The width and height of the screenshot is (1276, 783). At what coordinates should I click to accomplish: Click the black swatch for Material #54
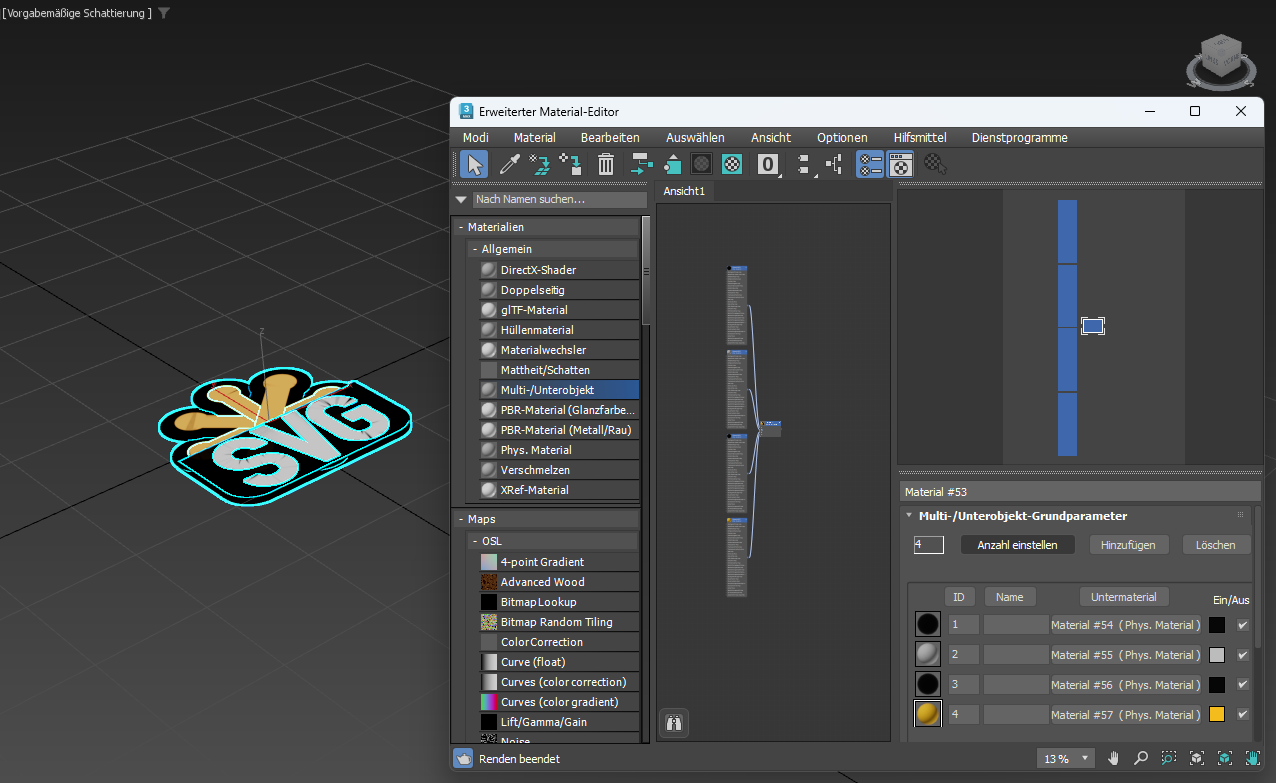[1217, 625]
